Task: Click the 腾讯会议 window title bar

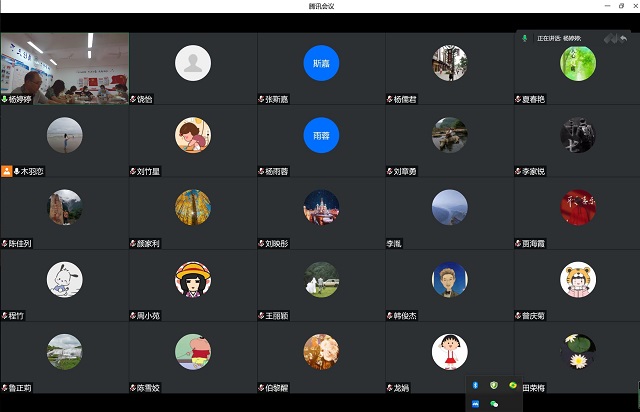Action: coord(320,6)
